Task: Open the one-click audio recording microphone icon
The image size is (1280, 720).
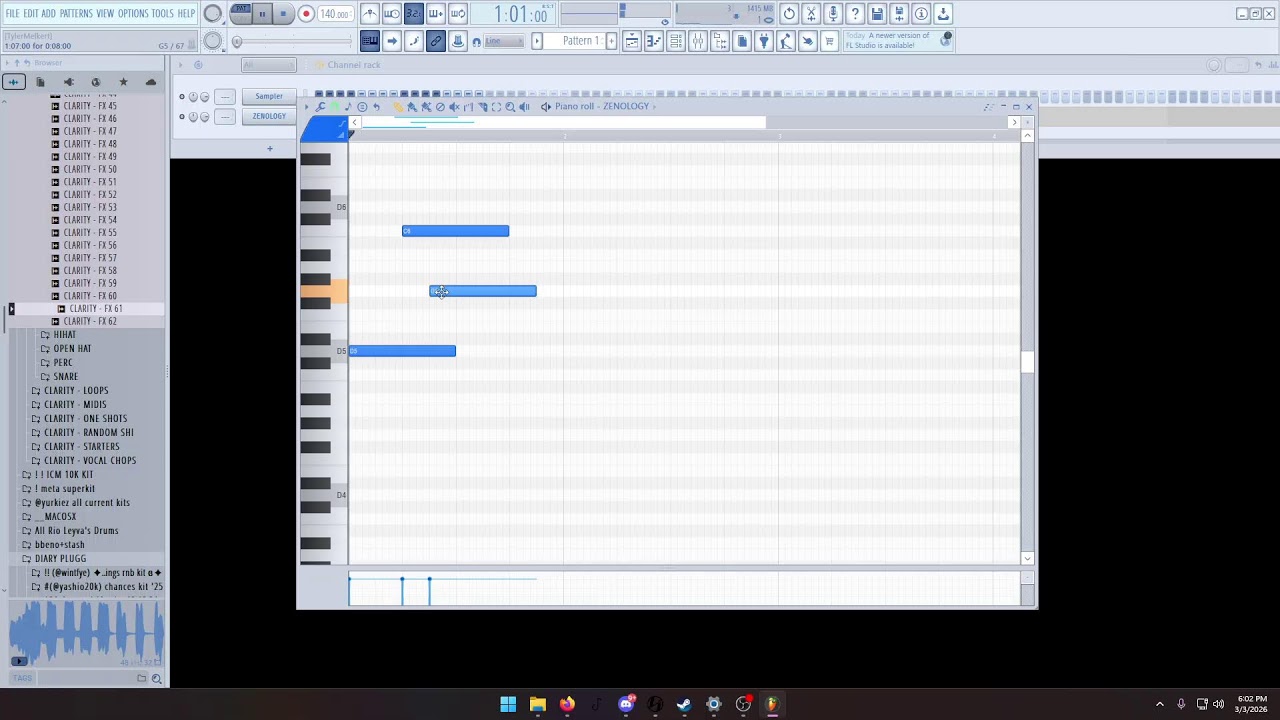Action: point(833,14)
